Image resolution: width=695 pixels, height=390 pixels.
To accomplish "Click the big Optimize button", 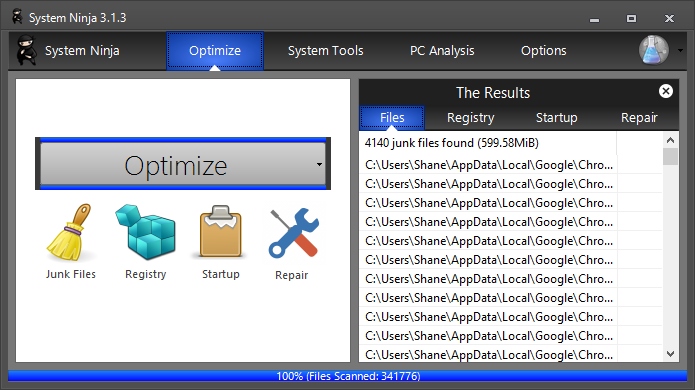I will coord(183,164).
